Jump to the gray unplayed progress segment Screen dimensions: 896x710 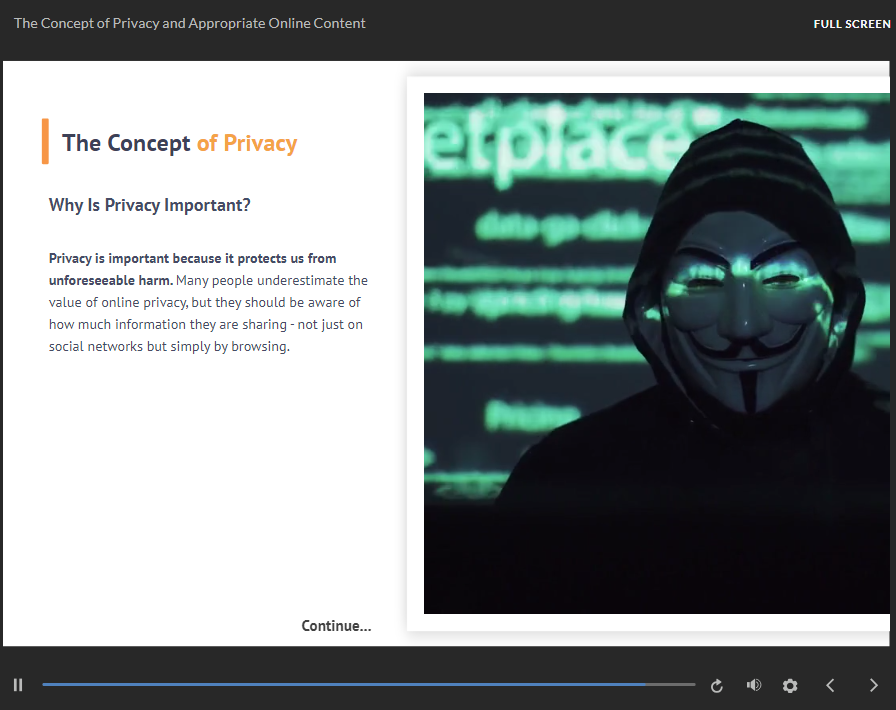[671, 684]
